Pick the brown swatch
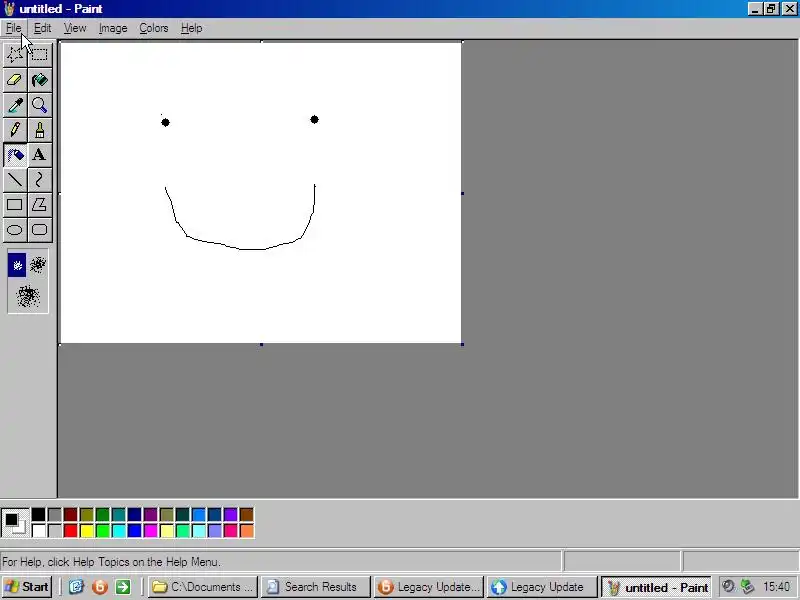This screenshot has height=600, width=800. coord(246,514)
